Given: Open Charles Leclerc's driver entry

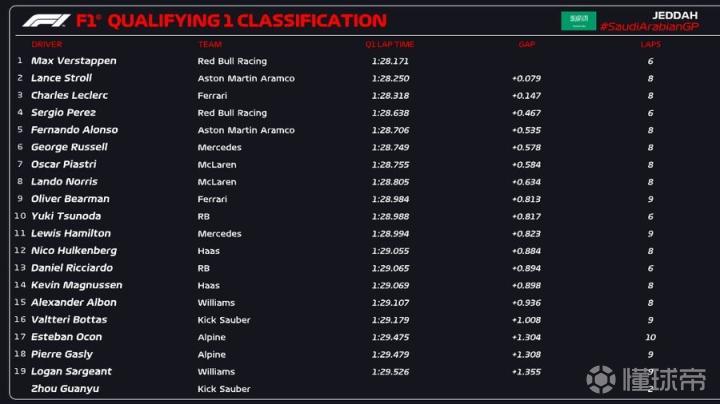Looking at the screenshot, I should pyautogui.click(x=69, y=95).
